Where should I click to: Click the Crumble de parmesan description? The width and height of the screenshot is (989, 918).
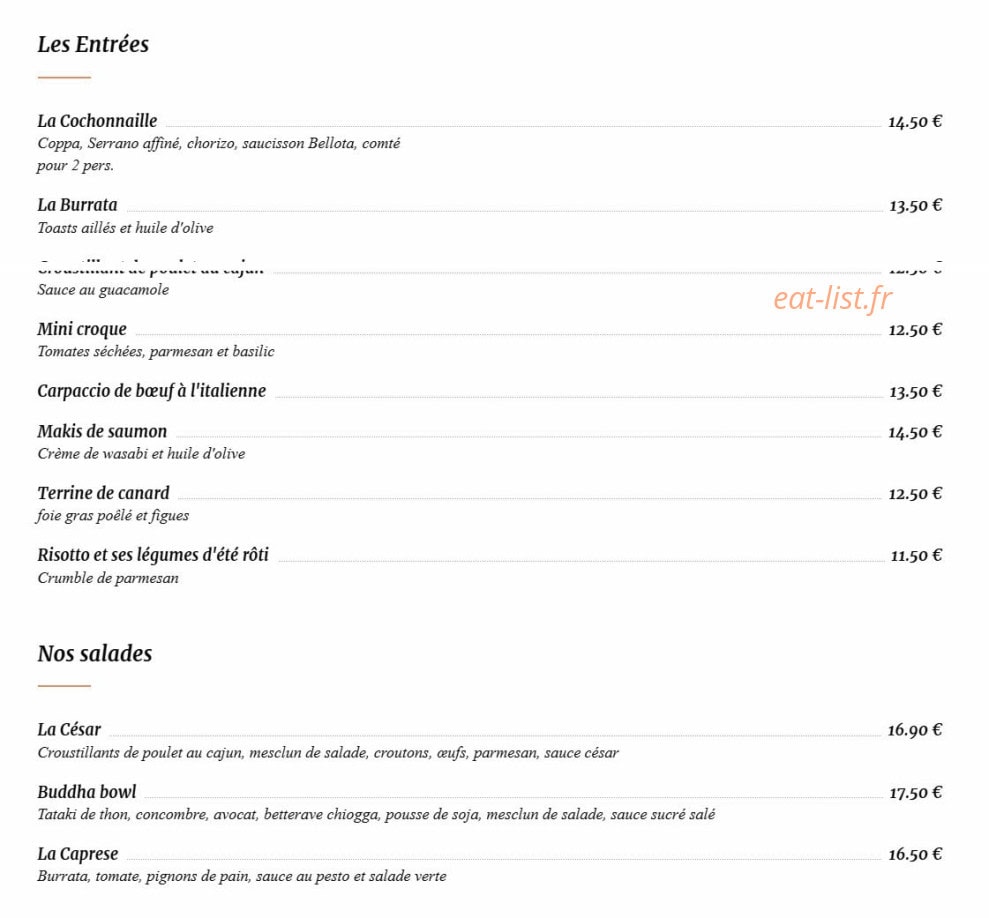click(108, 578)
